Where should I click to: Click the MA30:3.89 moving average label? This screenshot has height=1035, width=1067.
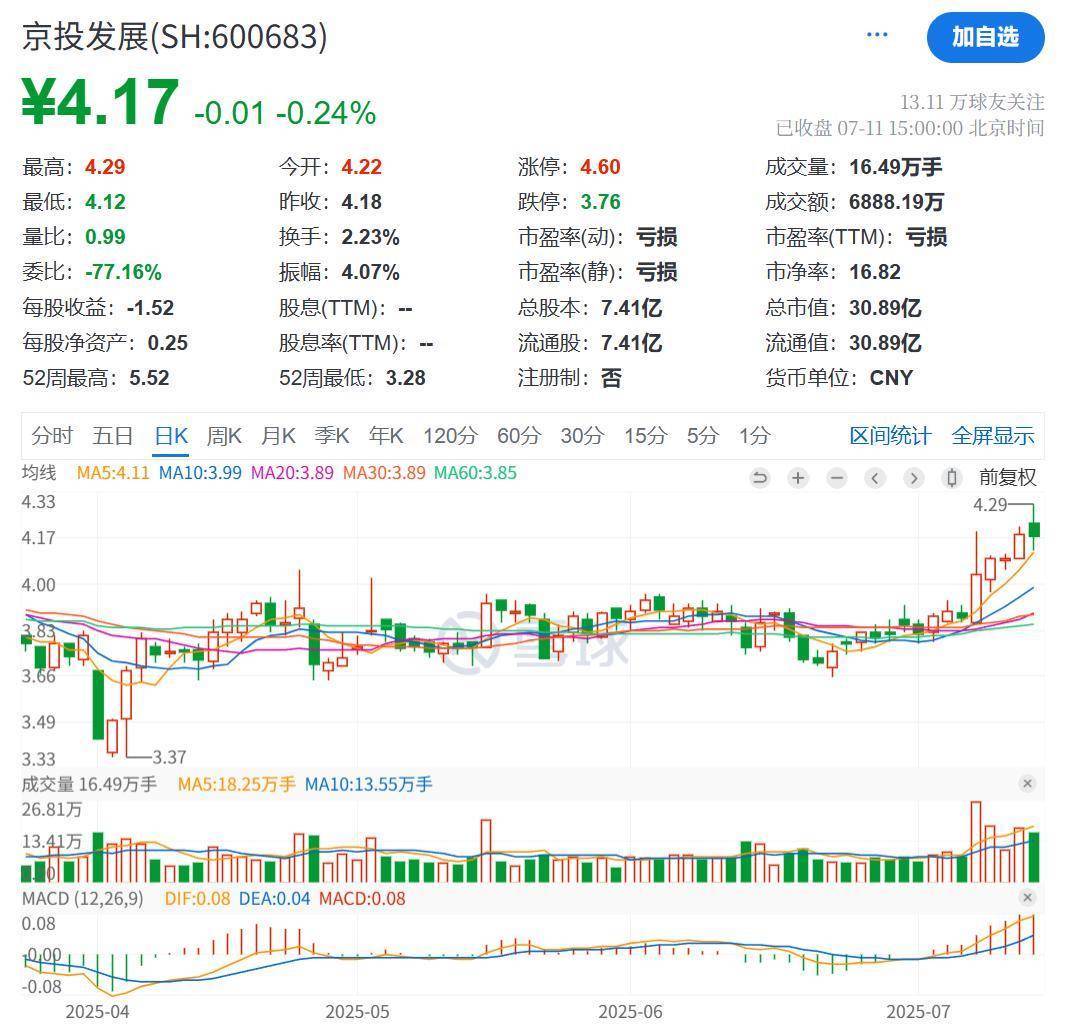click(384, 472)
